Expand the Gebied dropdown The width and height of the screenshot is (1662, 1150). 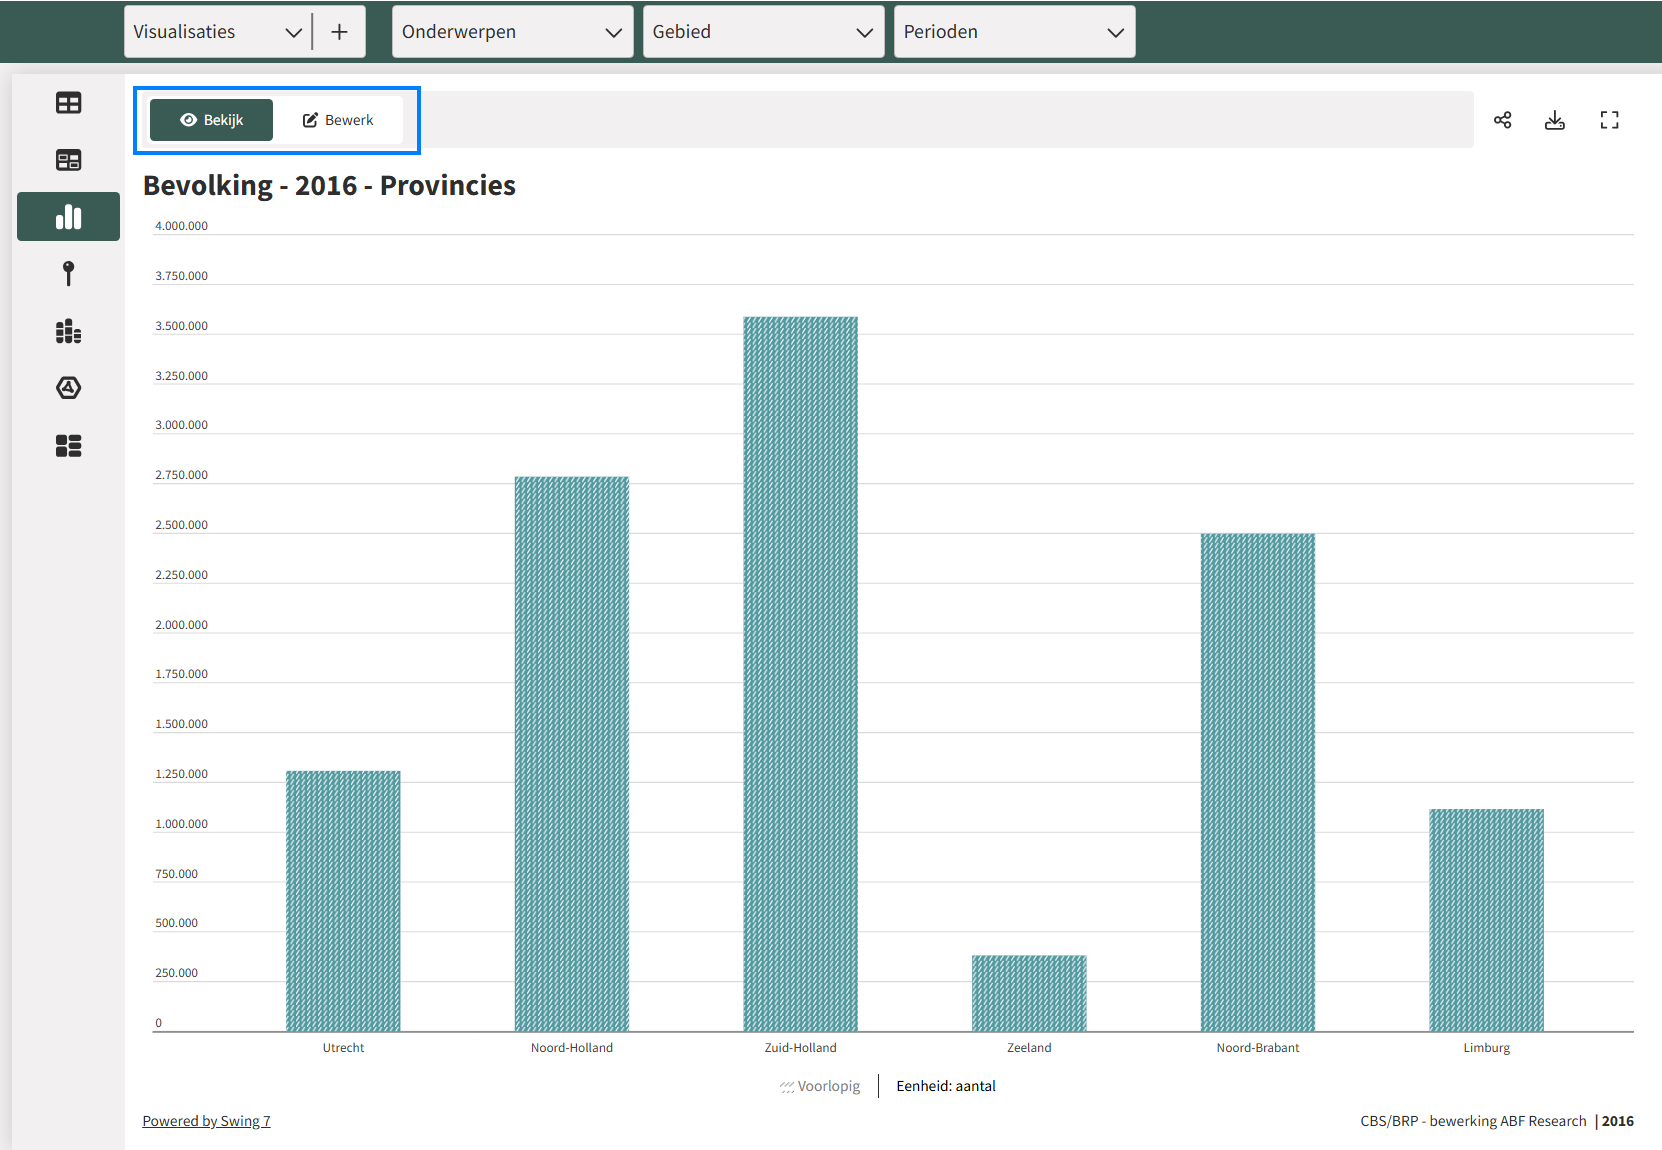(763, 32)
